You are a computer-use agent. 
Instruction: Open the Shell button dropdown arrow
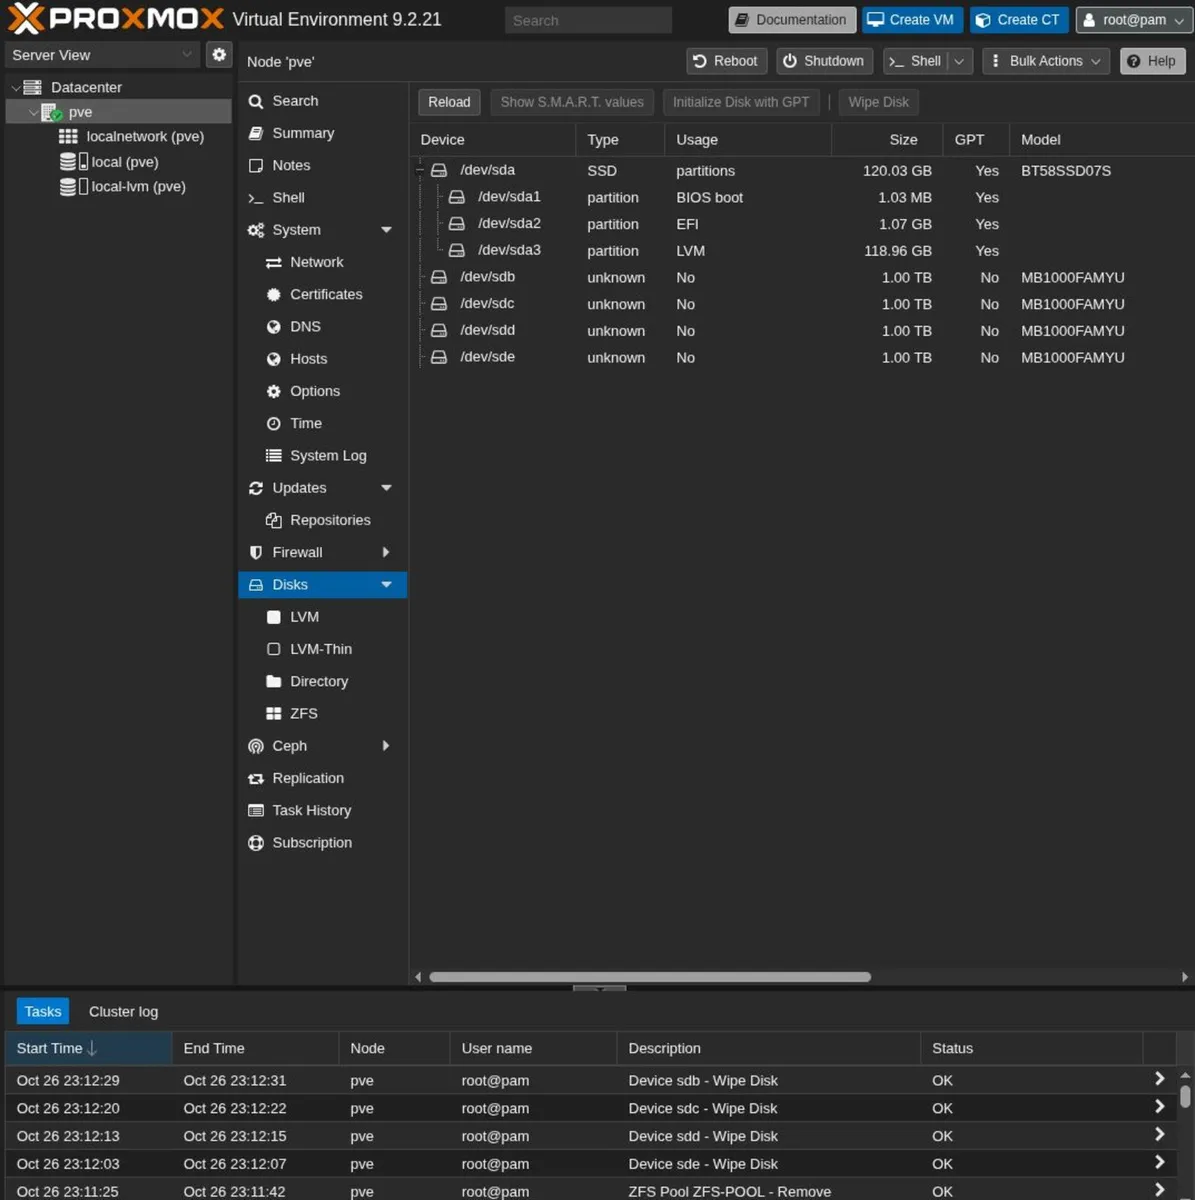coord(960,61)
